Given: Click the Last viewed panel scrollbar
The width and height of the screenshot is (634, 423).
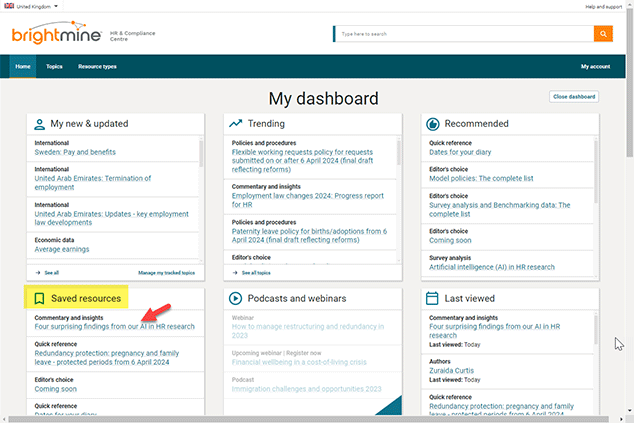Looking at the screenshot, I should 596,330.
